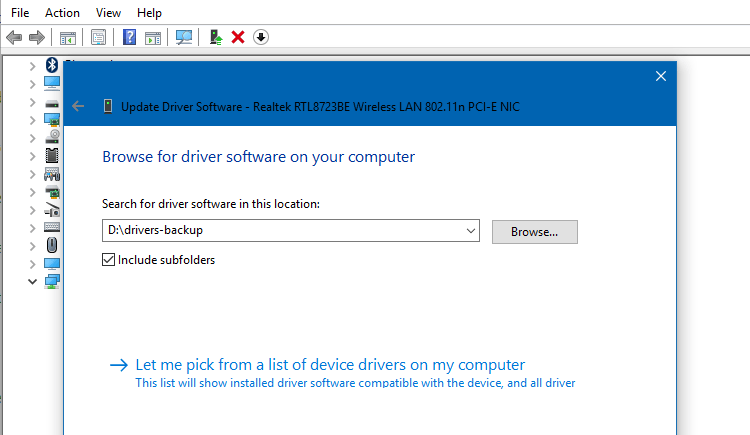
Task: Click the D:\drivers-backup path text field
Action: [280, 231]
